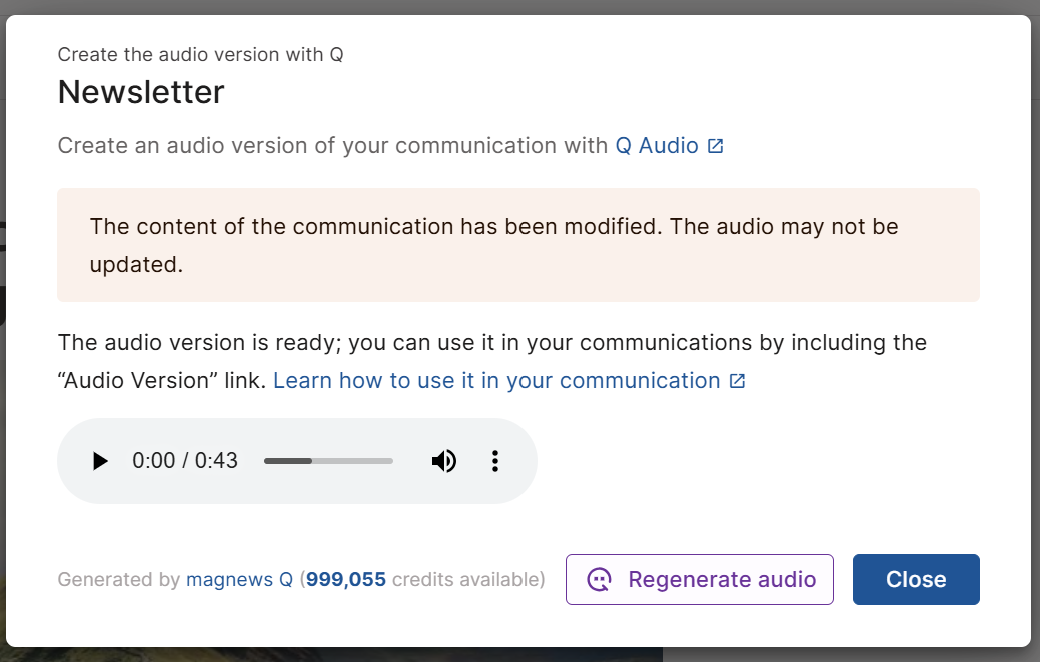Screen dimensions: 1040x662
Task: Click the Newsletter heading
Action: click(141, 92)
